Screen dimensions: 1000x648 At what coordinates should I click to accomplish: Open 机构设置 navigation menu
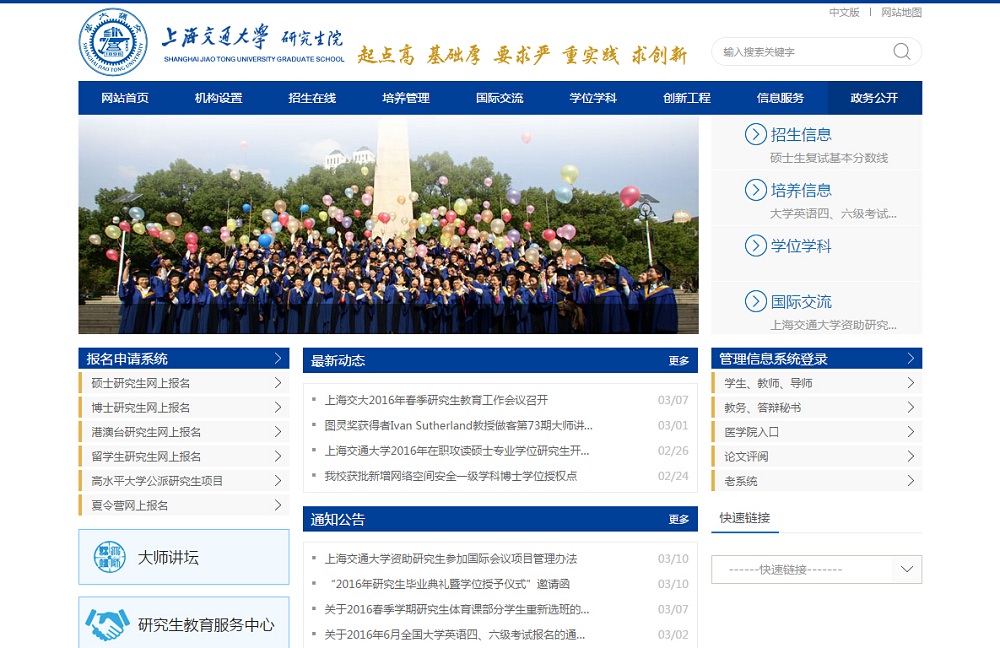click(219, 98)
